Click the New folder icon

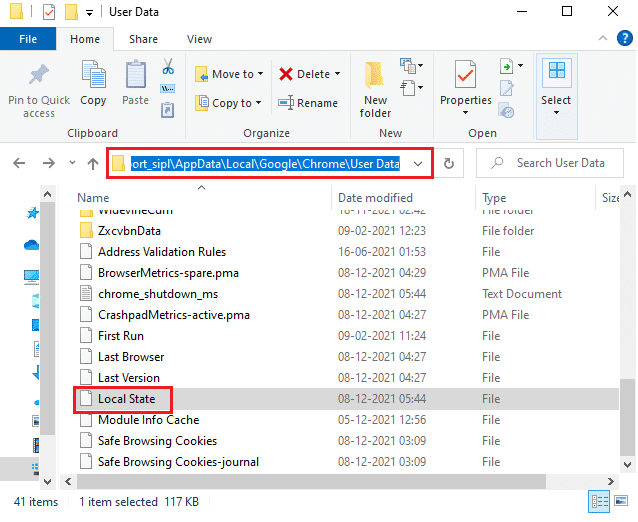pos(374,74)
